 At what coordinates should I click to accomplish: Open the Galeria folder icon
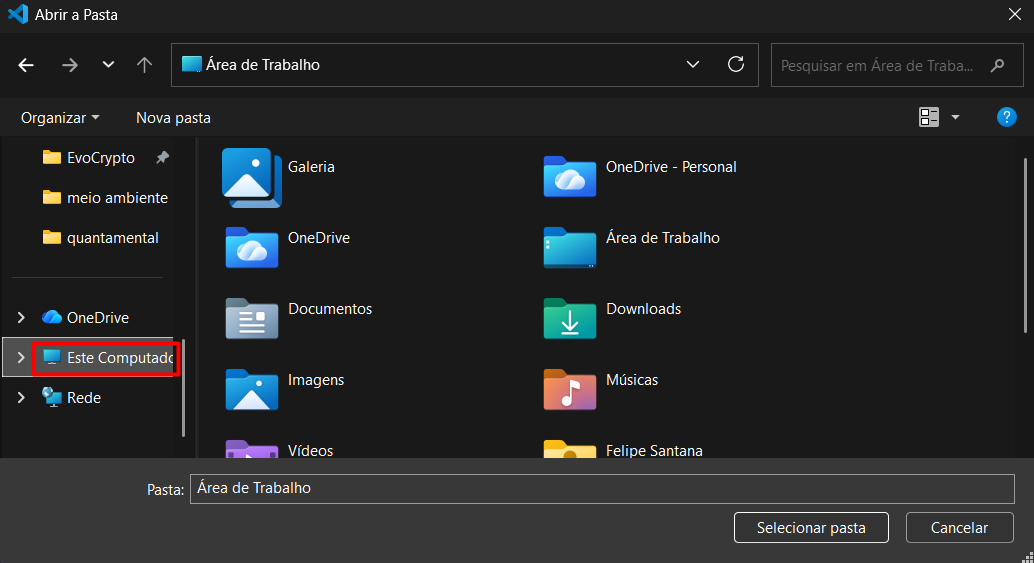(x=251, y=176)
